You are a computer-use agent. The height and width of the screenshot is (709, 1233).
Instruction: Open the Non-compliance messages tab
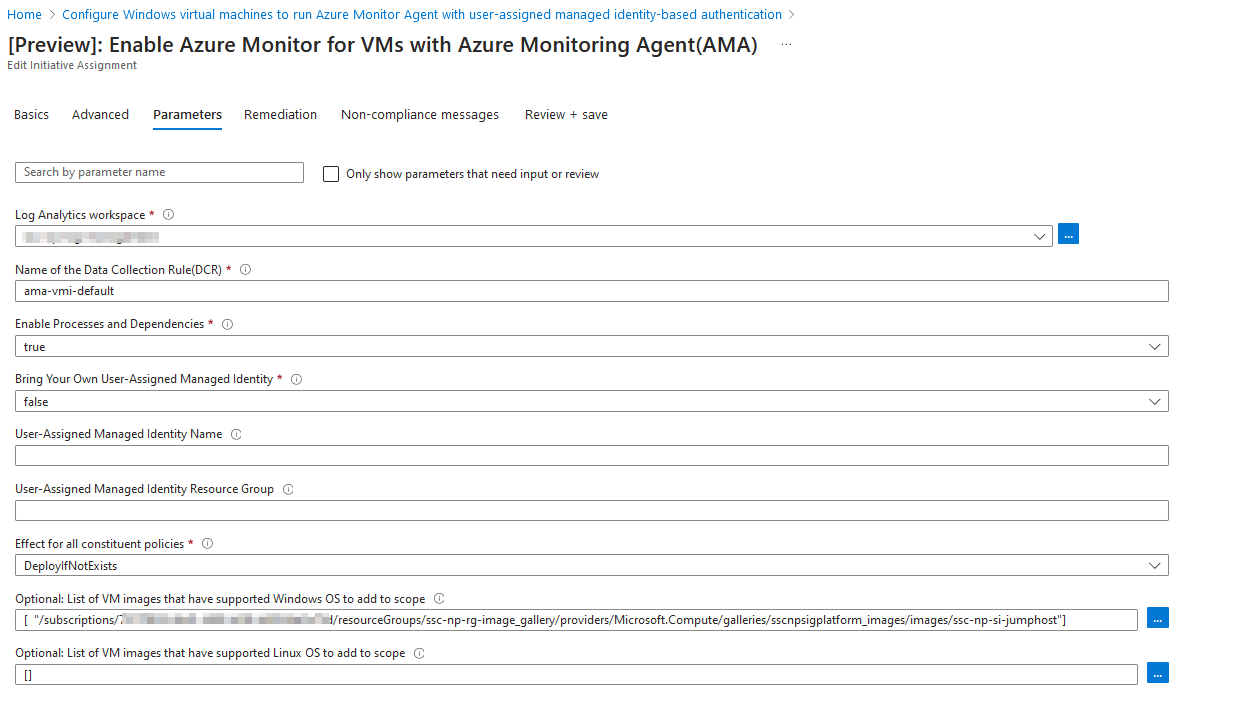(419, 114)
